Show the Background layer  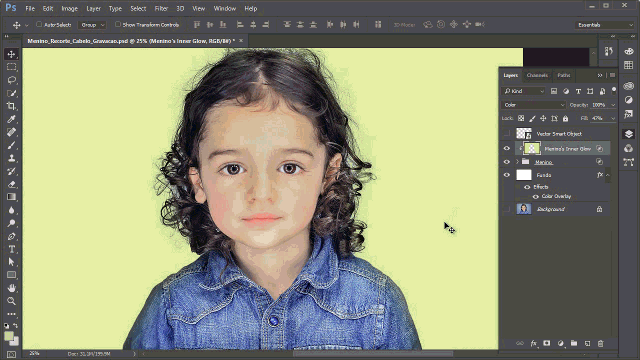click(x=507, y=209)
